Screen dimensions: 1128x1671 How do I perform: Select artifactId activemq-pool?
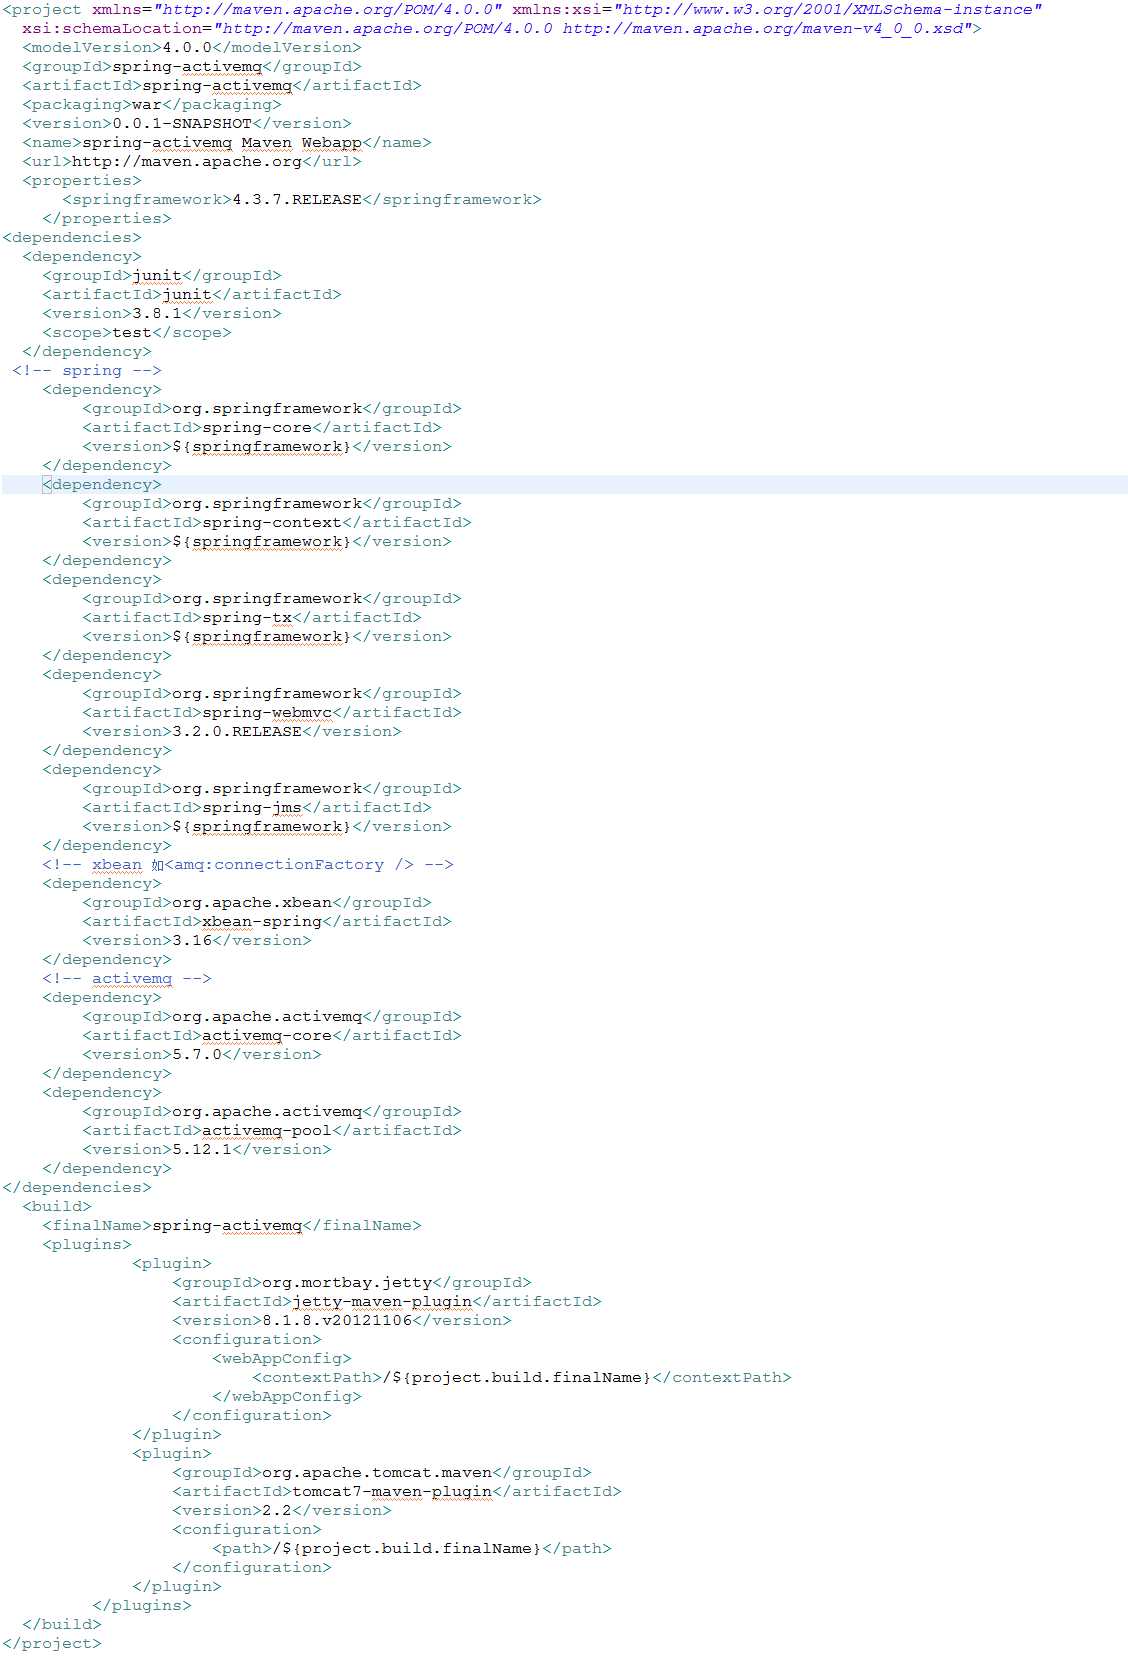tap(267, 1130)
